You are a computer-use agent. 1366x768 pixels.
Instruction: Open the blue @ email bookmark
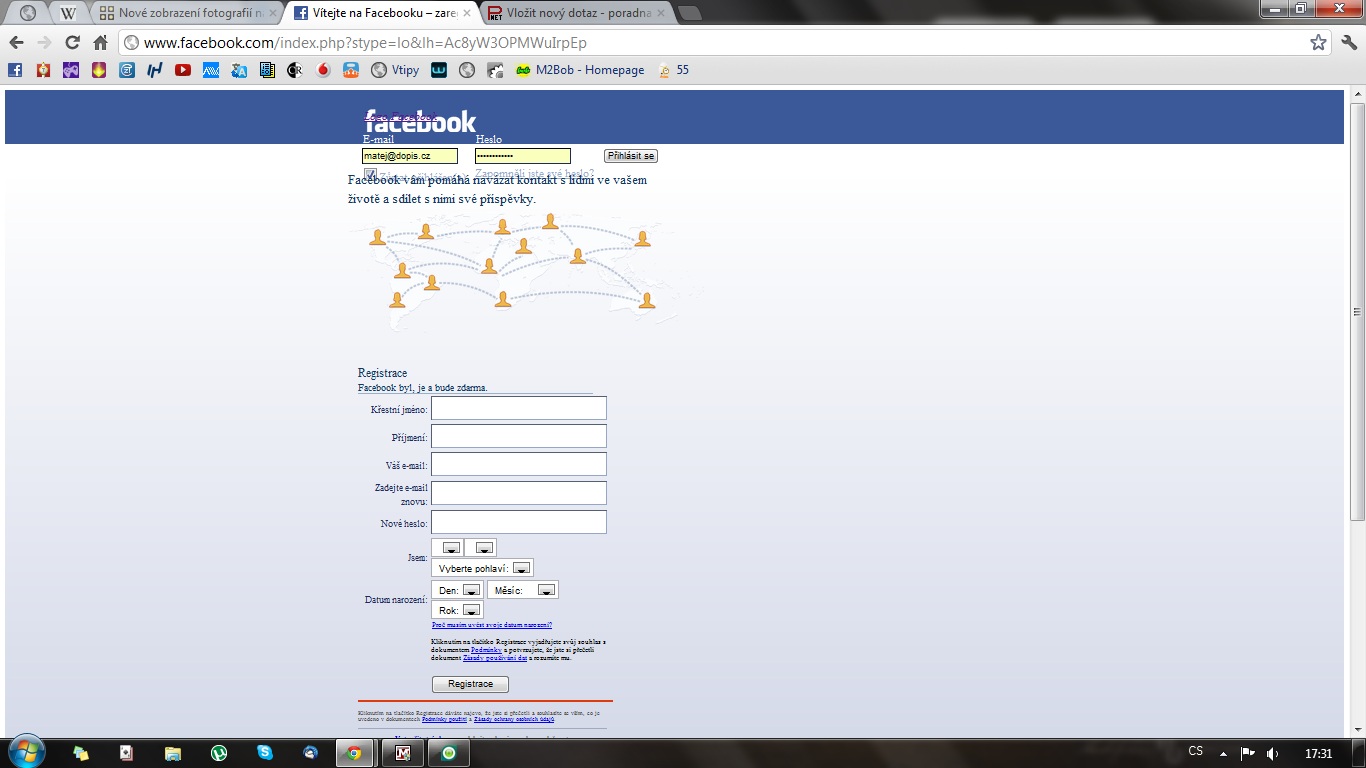[x=127, y=70]
